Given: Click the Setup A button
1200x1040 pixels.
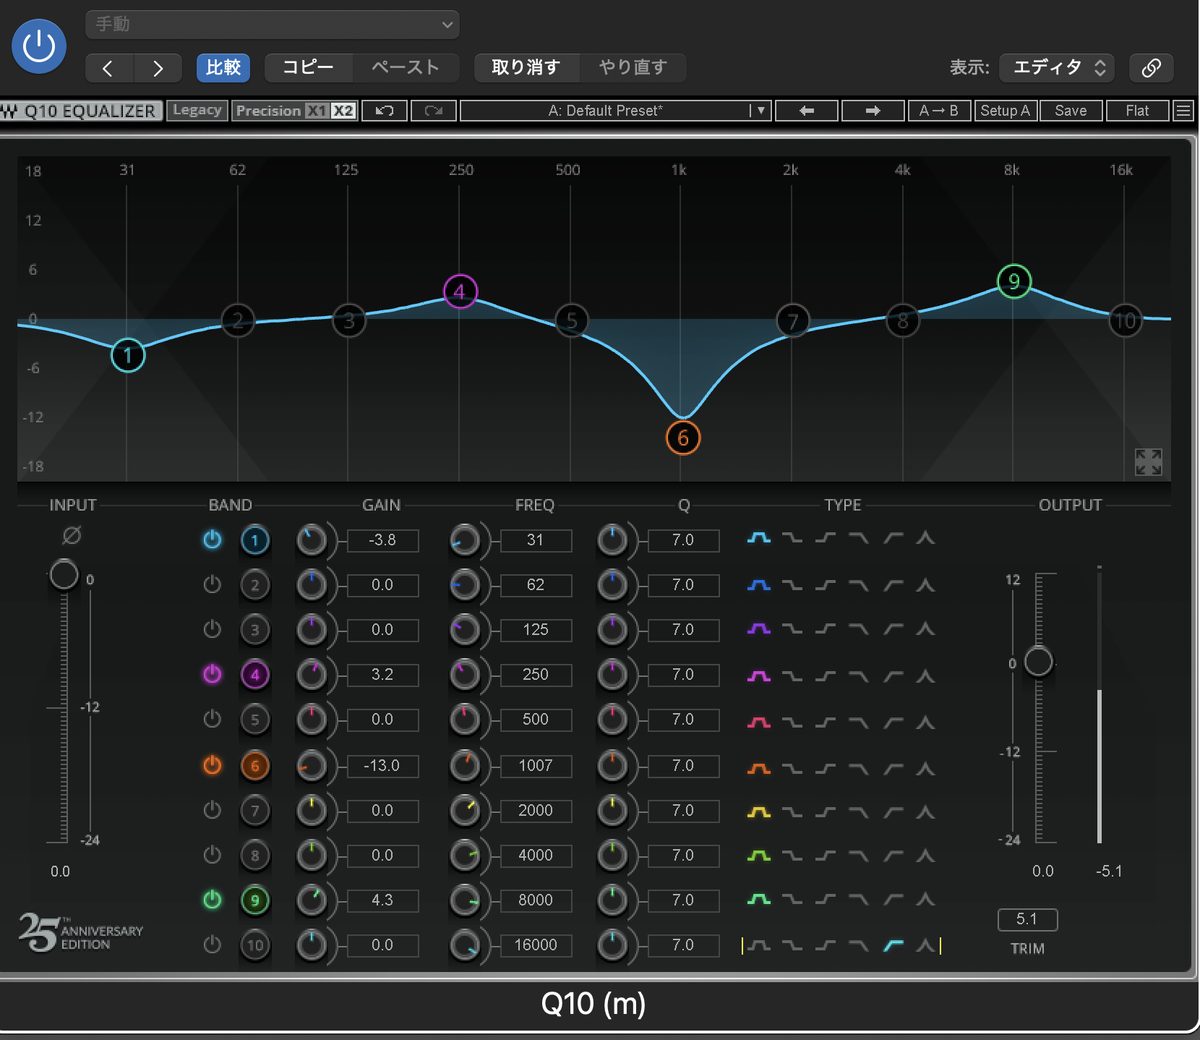Looking at the screenshot, I should (1005, 111).
